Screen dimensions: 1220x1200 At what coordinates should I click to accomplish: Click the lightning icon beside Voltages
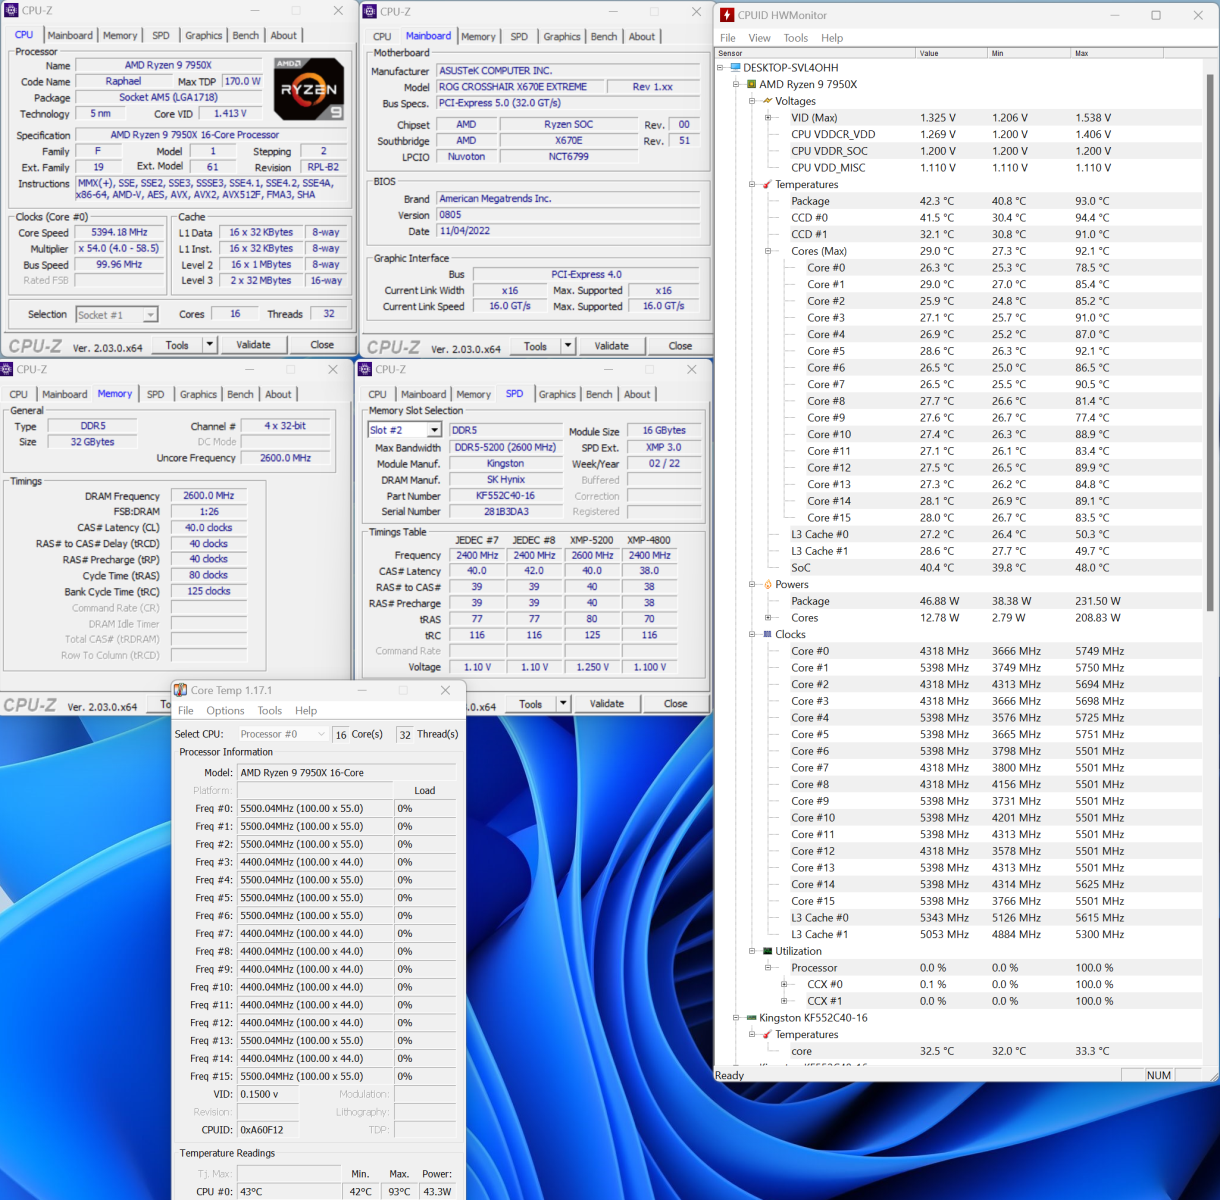pyautogui.click(x=767, y=101)
